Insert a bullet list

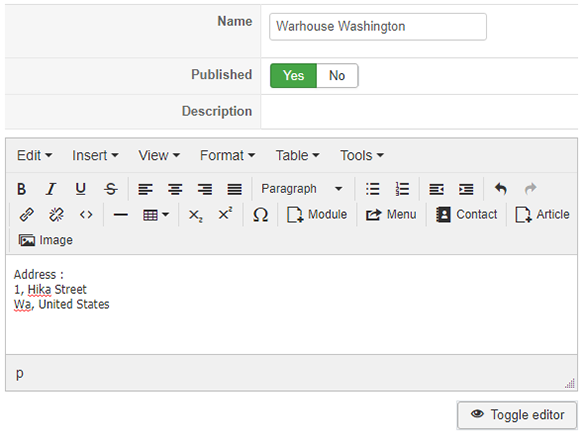(373, 189)
